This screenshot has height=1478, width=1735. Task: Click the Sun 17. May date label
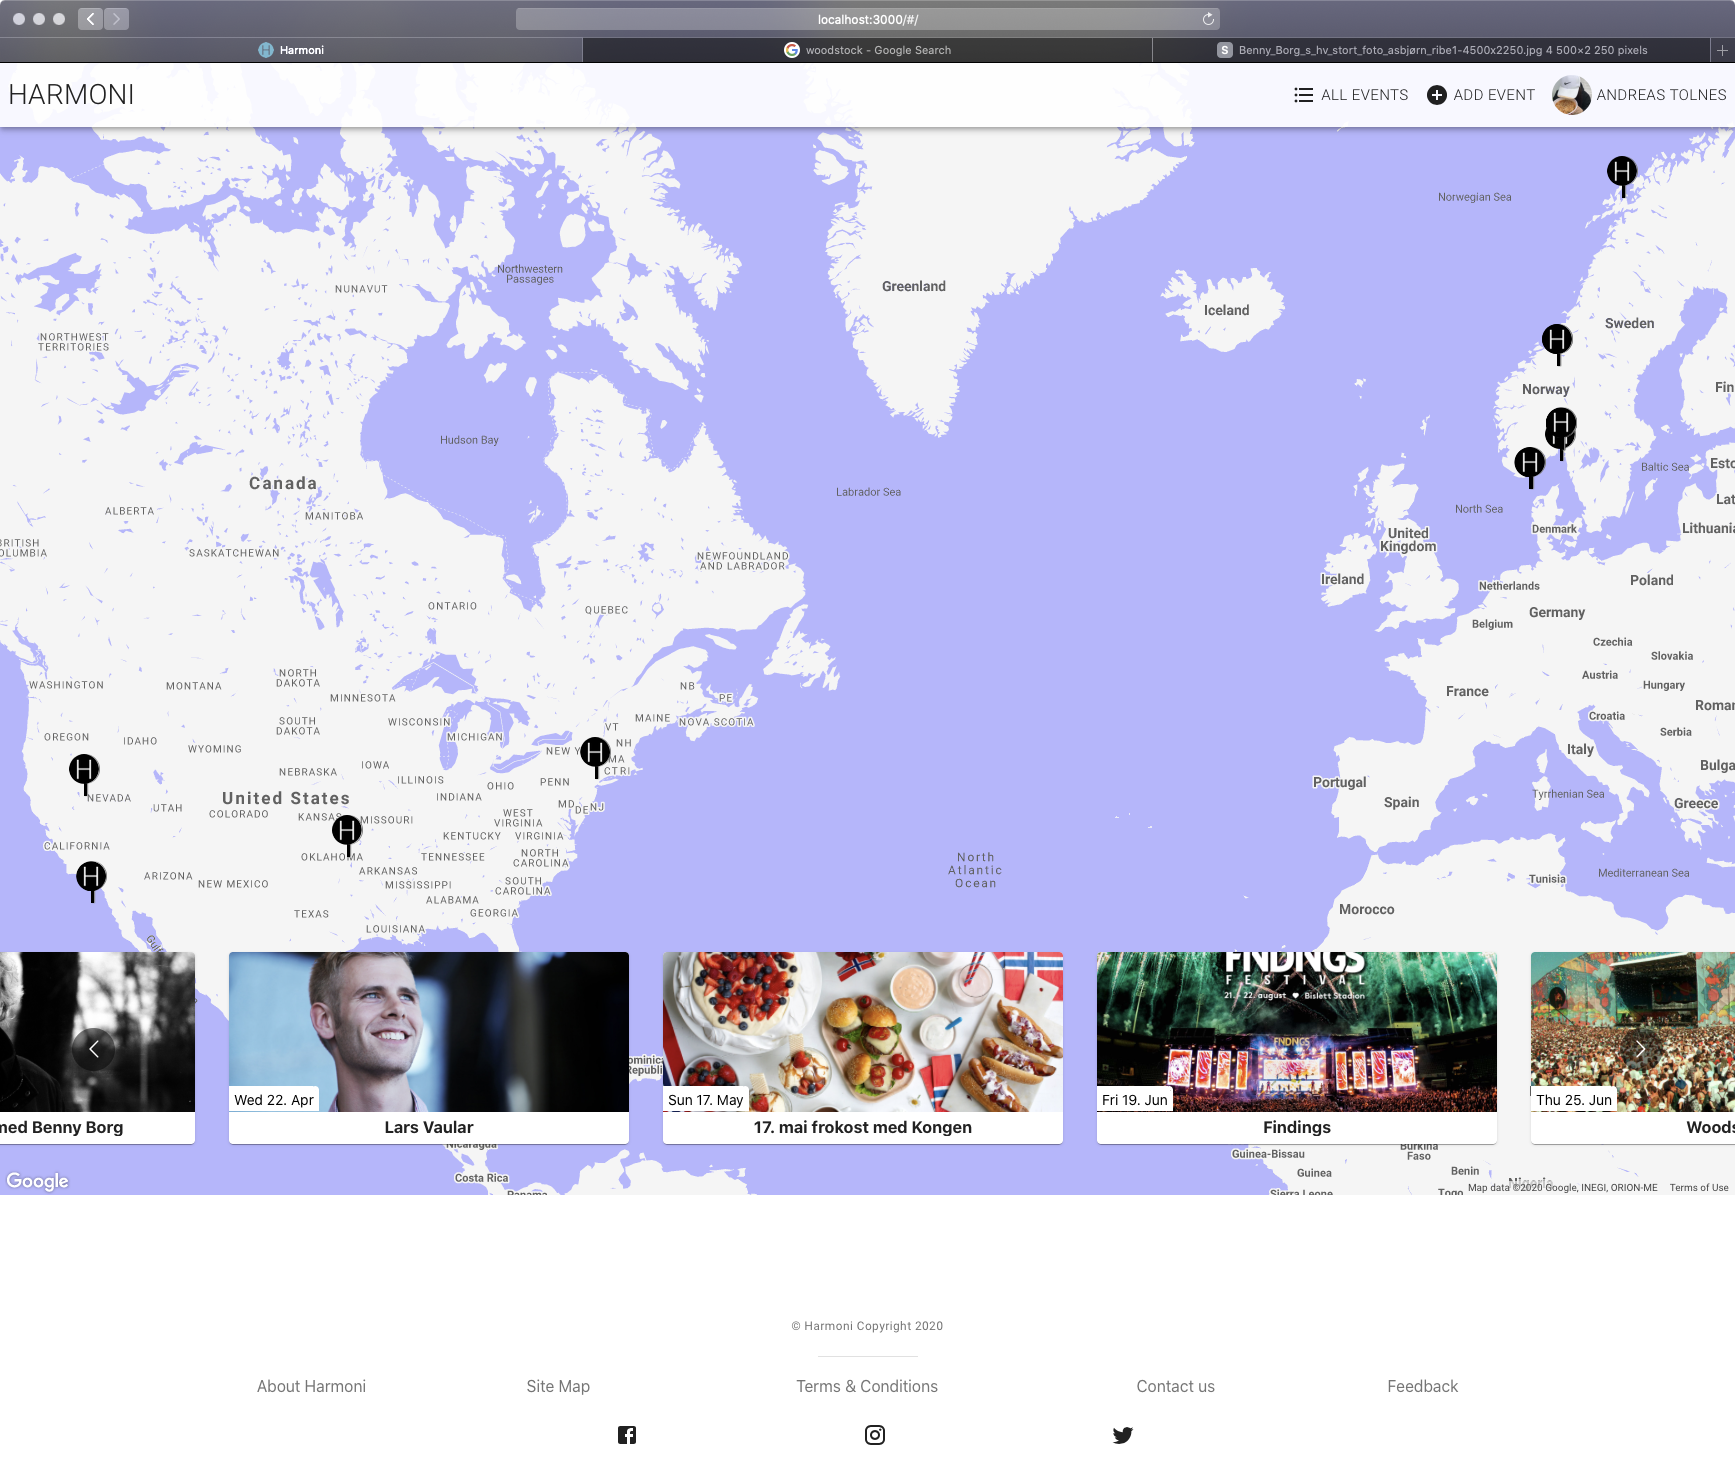point(706,1100)
